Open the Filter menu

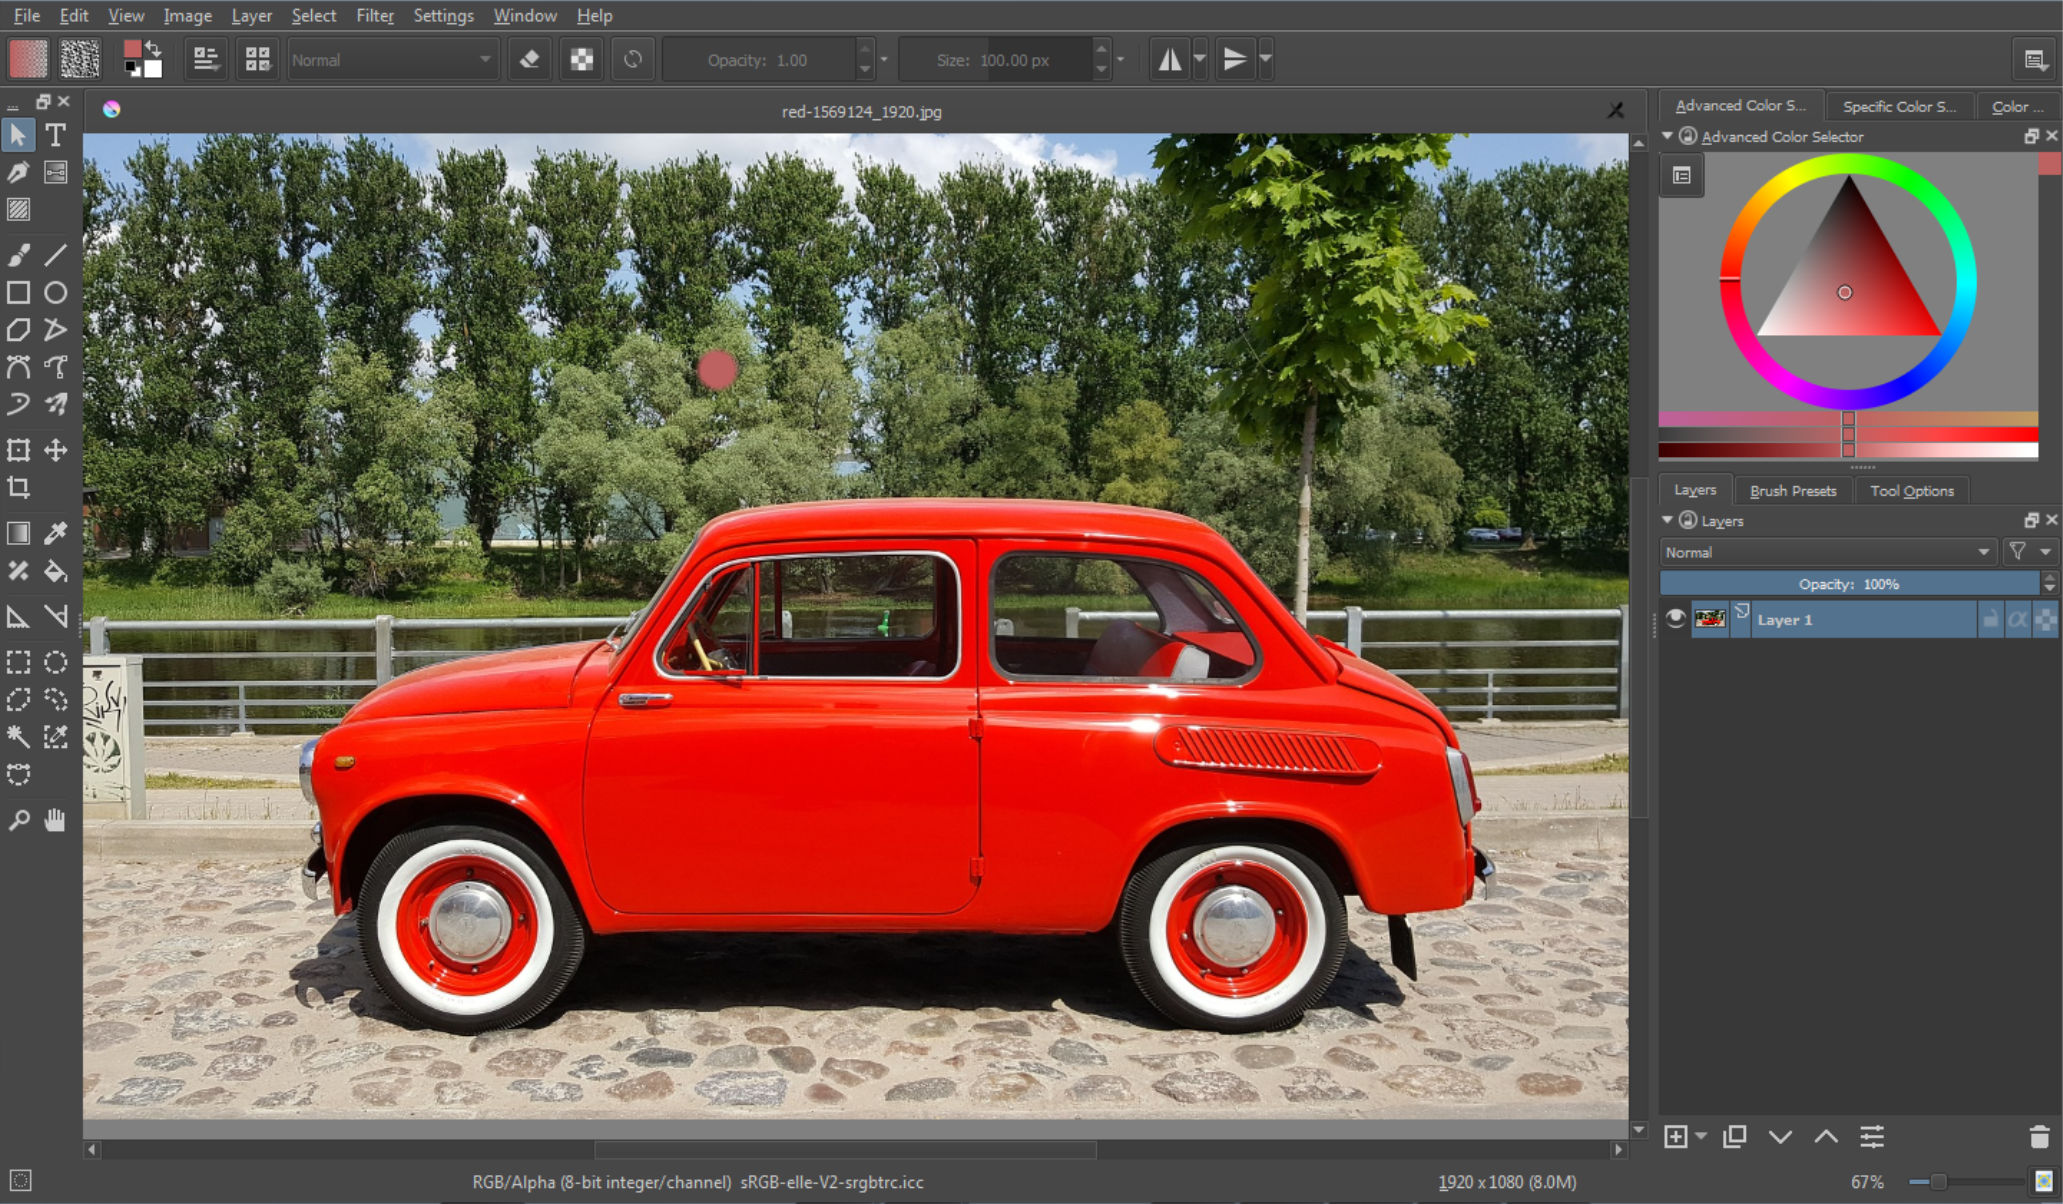point(374,15)
